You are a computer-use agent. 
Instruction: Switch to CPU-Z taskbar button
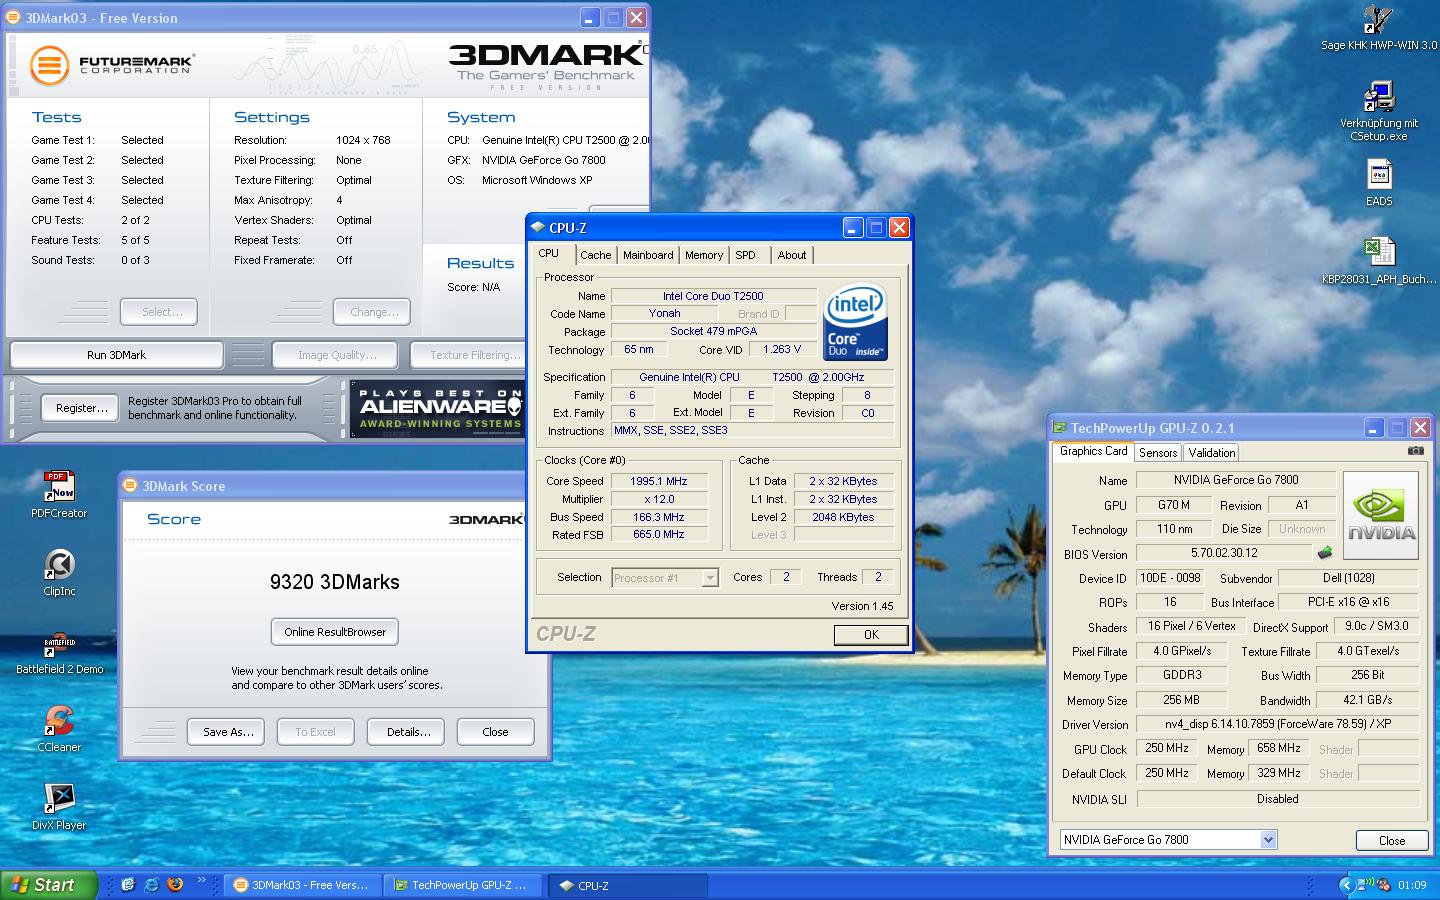pyautogui.click(x=628, y=885)
